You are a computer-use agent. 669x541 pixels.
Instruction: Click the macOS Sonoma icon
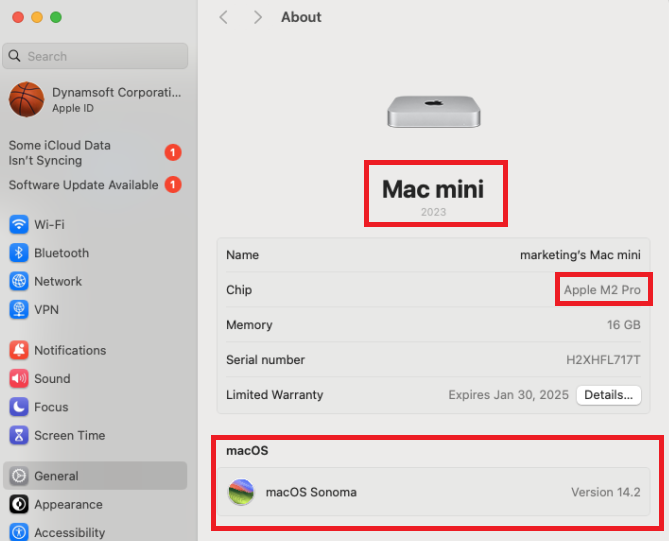(x=241, y=492)
